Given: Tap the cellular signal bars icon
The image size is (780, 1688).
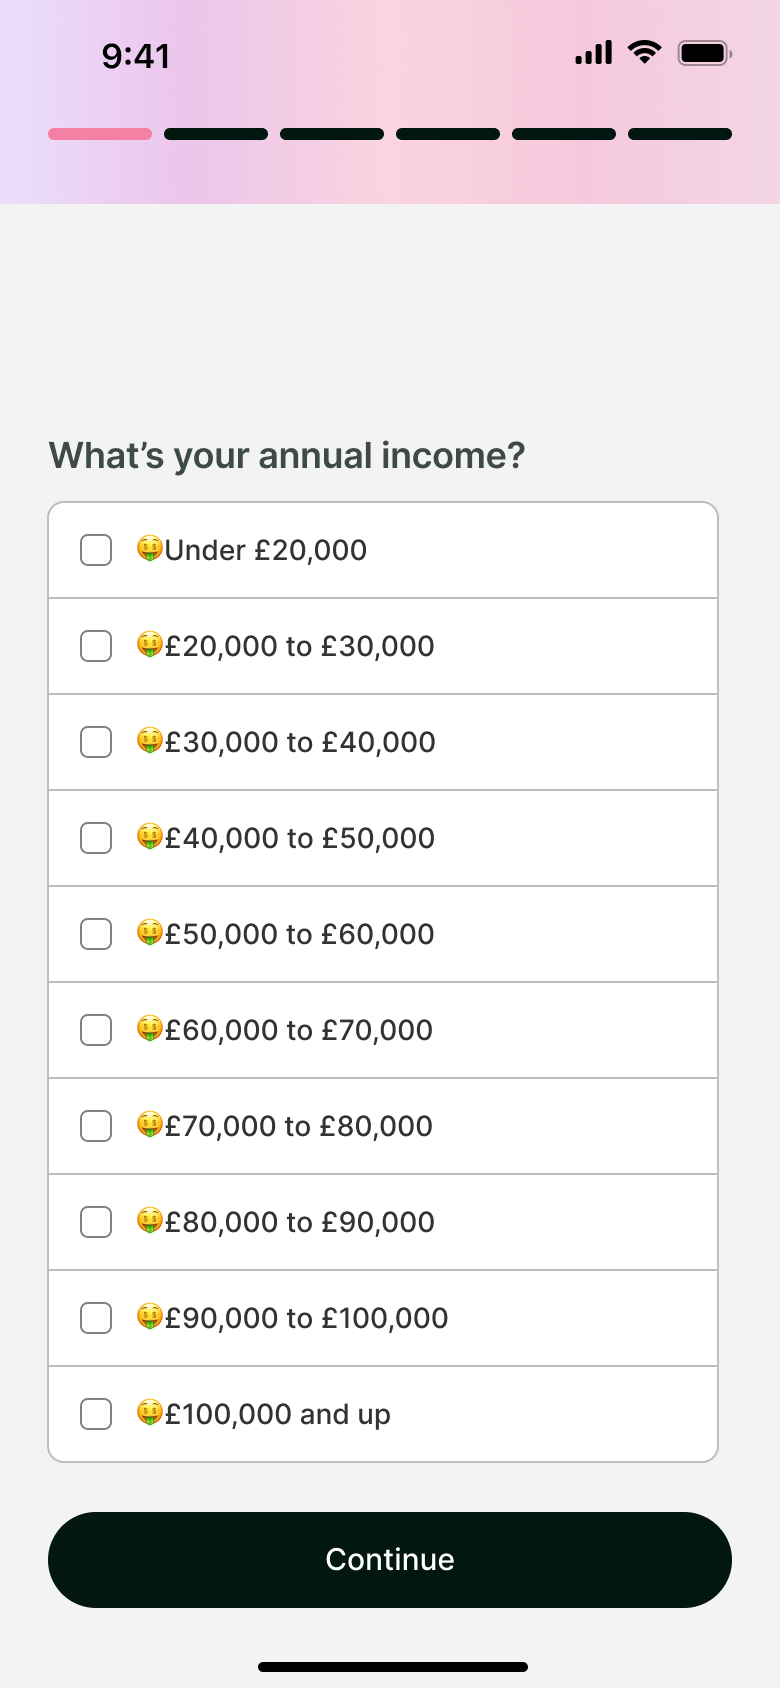Looking at the screenshot, I should [593, 53].
